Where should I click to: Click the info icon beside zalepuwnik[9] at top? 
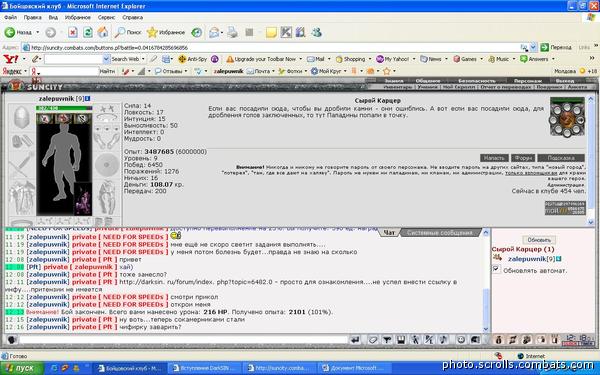(88, 99)
